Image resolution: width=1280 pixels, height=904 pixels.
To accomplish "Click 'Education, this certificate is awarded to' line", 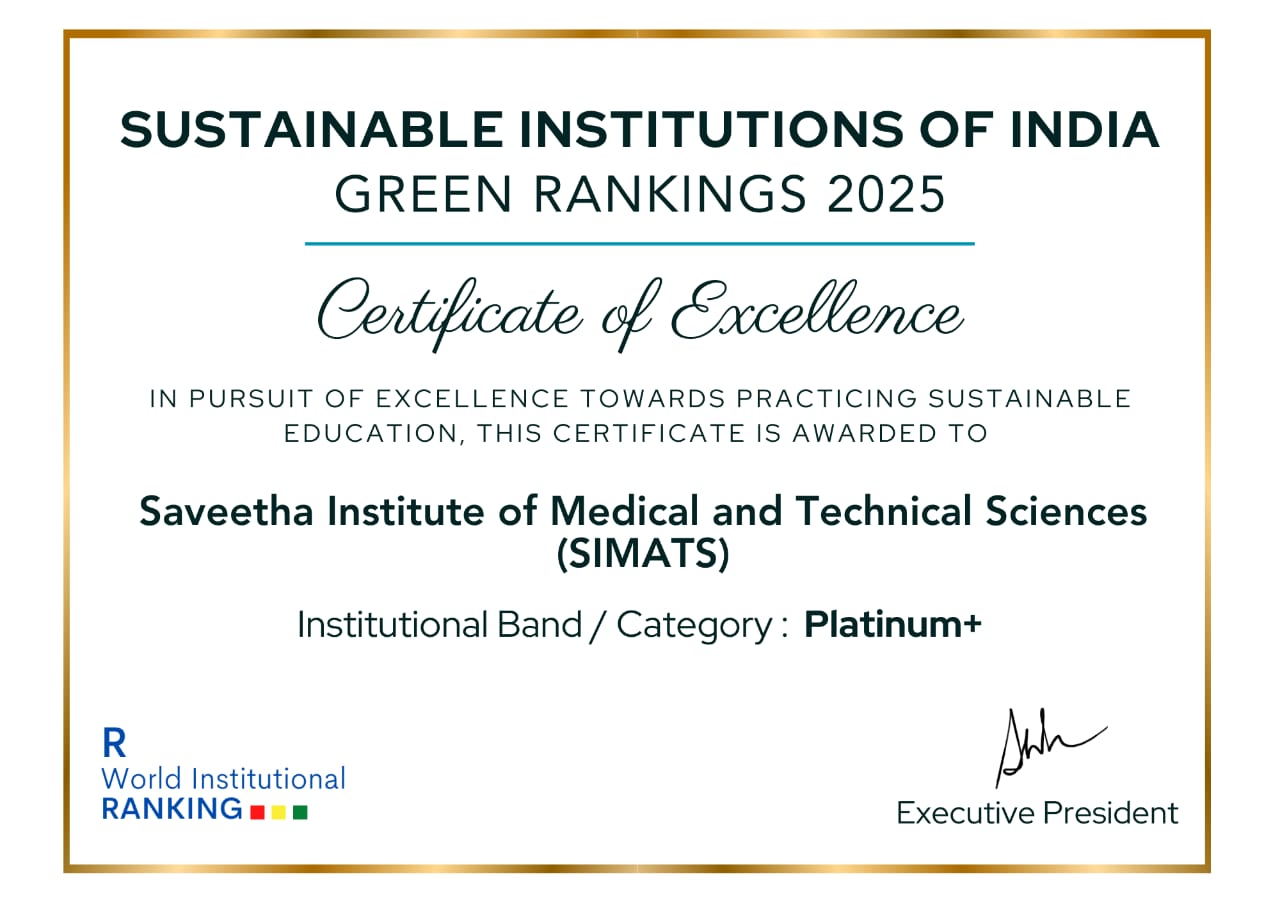I will pos(635,434).
